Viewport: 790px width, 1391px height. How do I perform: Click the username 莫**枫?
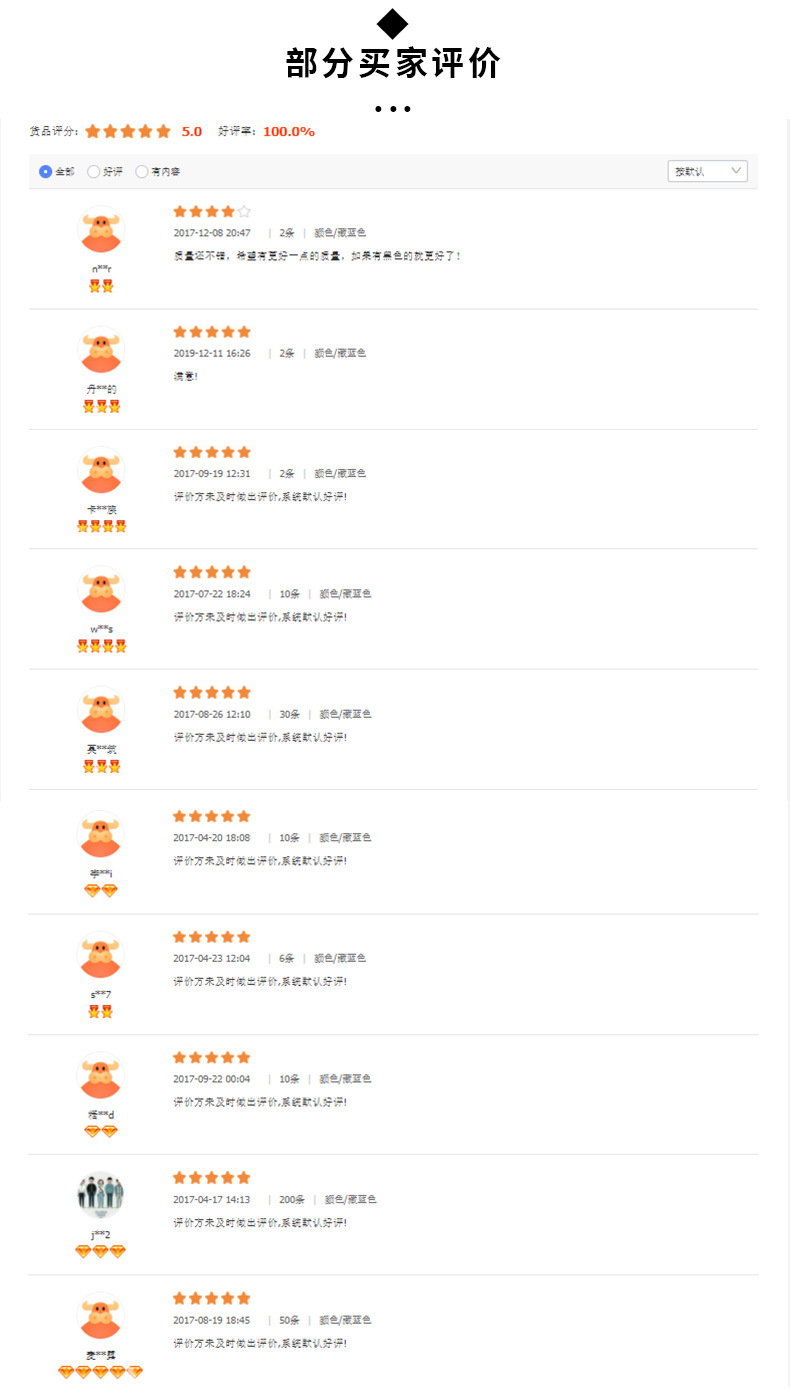tap(101, 749)
